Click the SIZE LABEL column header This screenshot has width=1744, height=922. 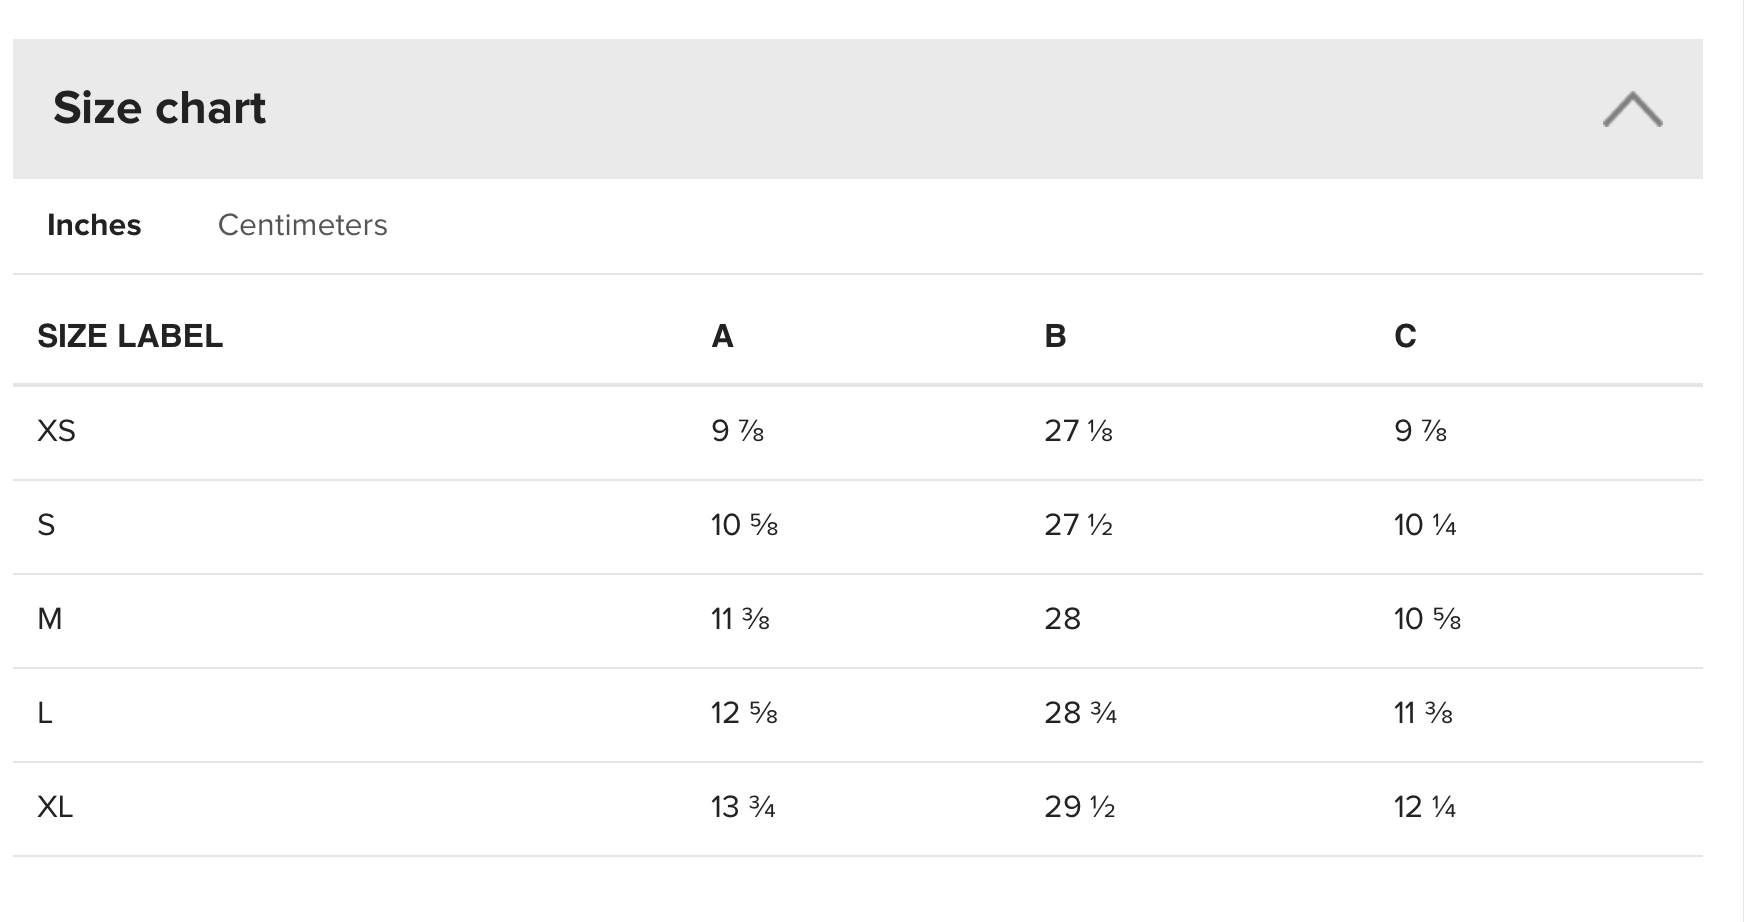(130, 336)
